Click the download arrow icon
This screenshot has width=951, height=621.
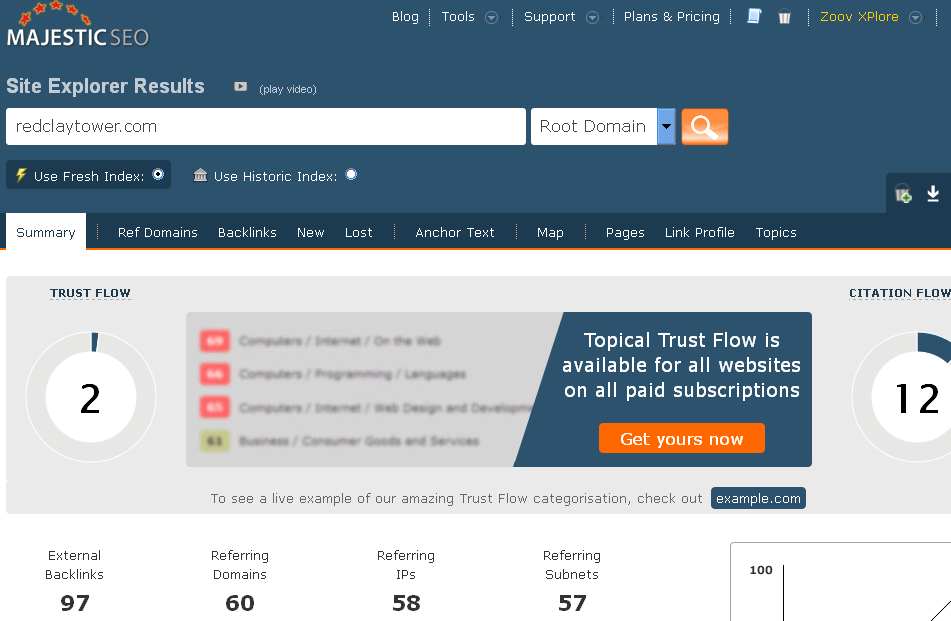pos(933,193)
